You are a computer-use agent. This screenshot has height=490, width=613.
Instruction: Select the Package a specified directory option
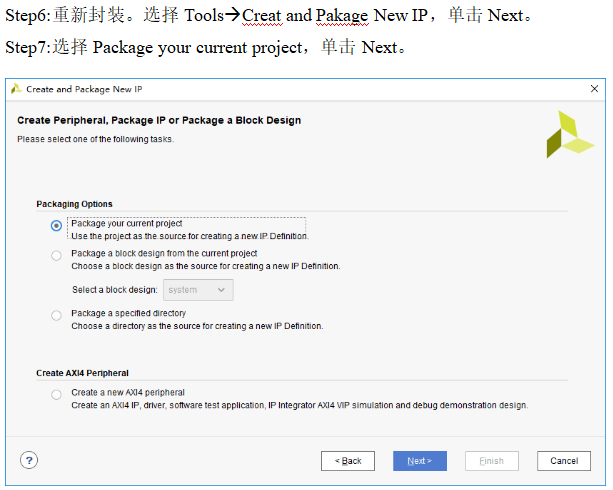click(56, 315)
